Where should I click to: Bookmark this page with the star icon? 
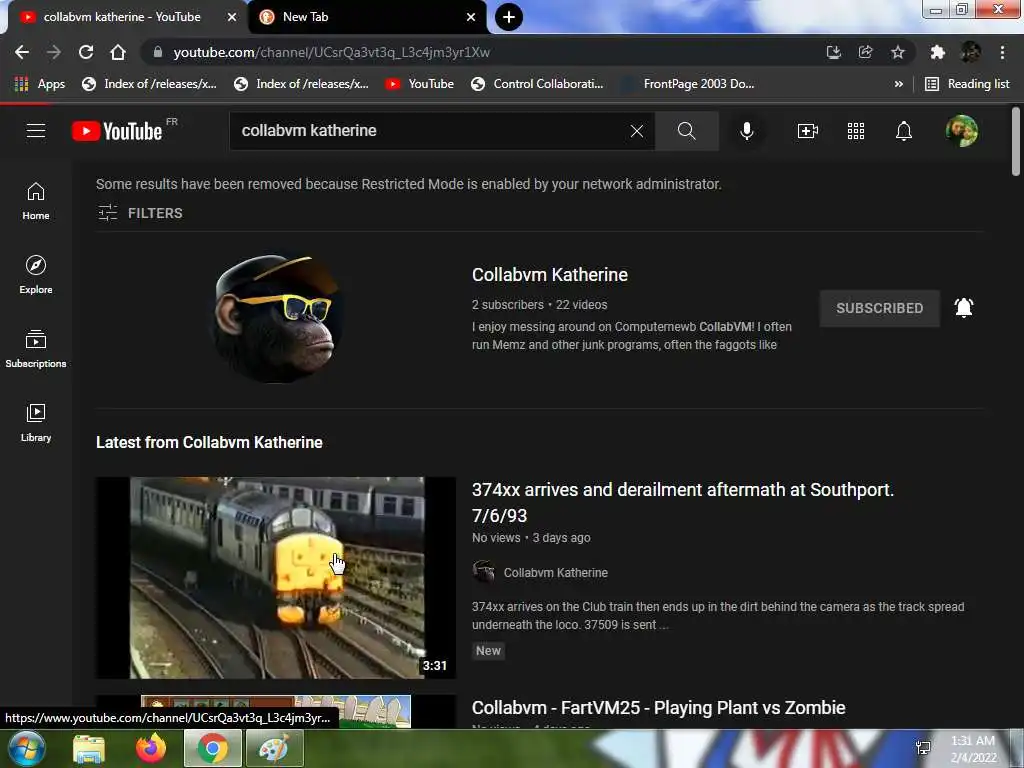[898, 52]
